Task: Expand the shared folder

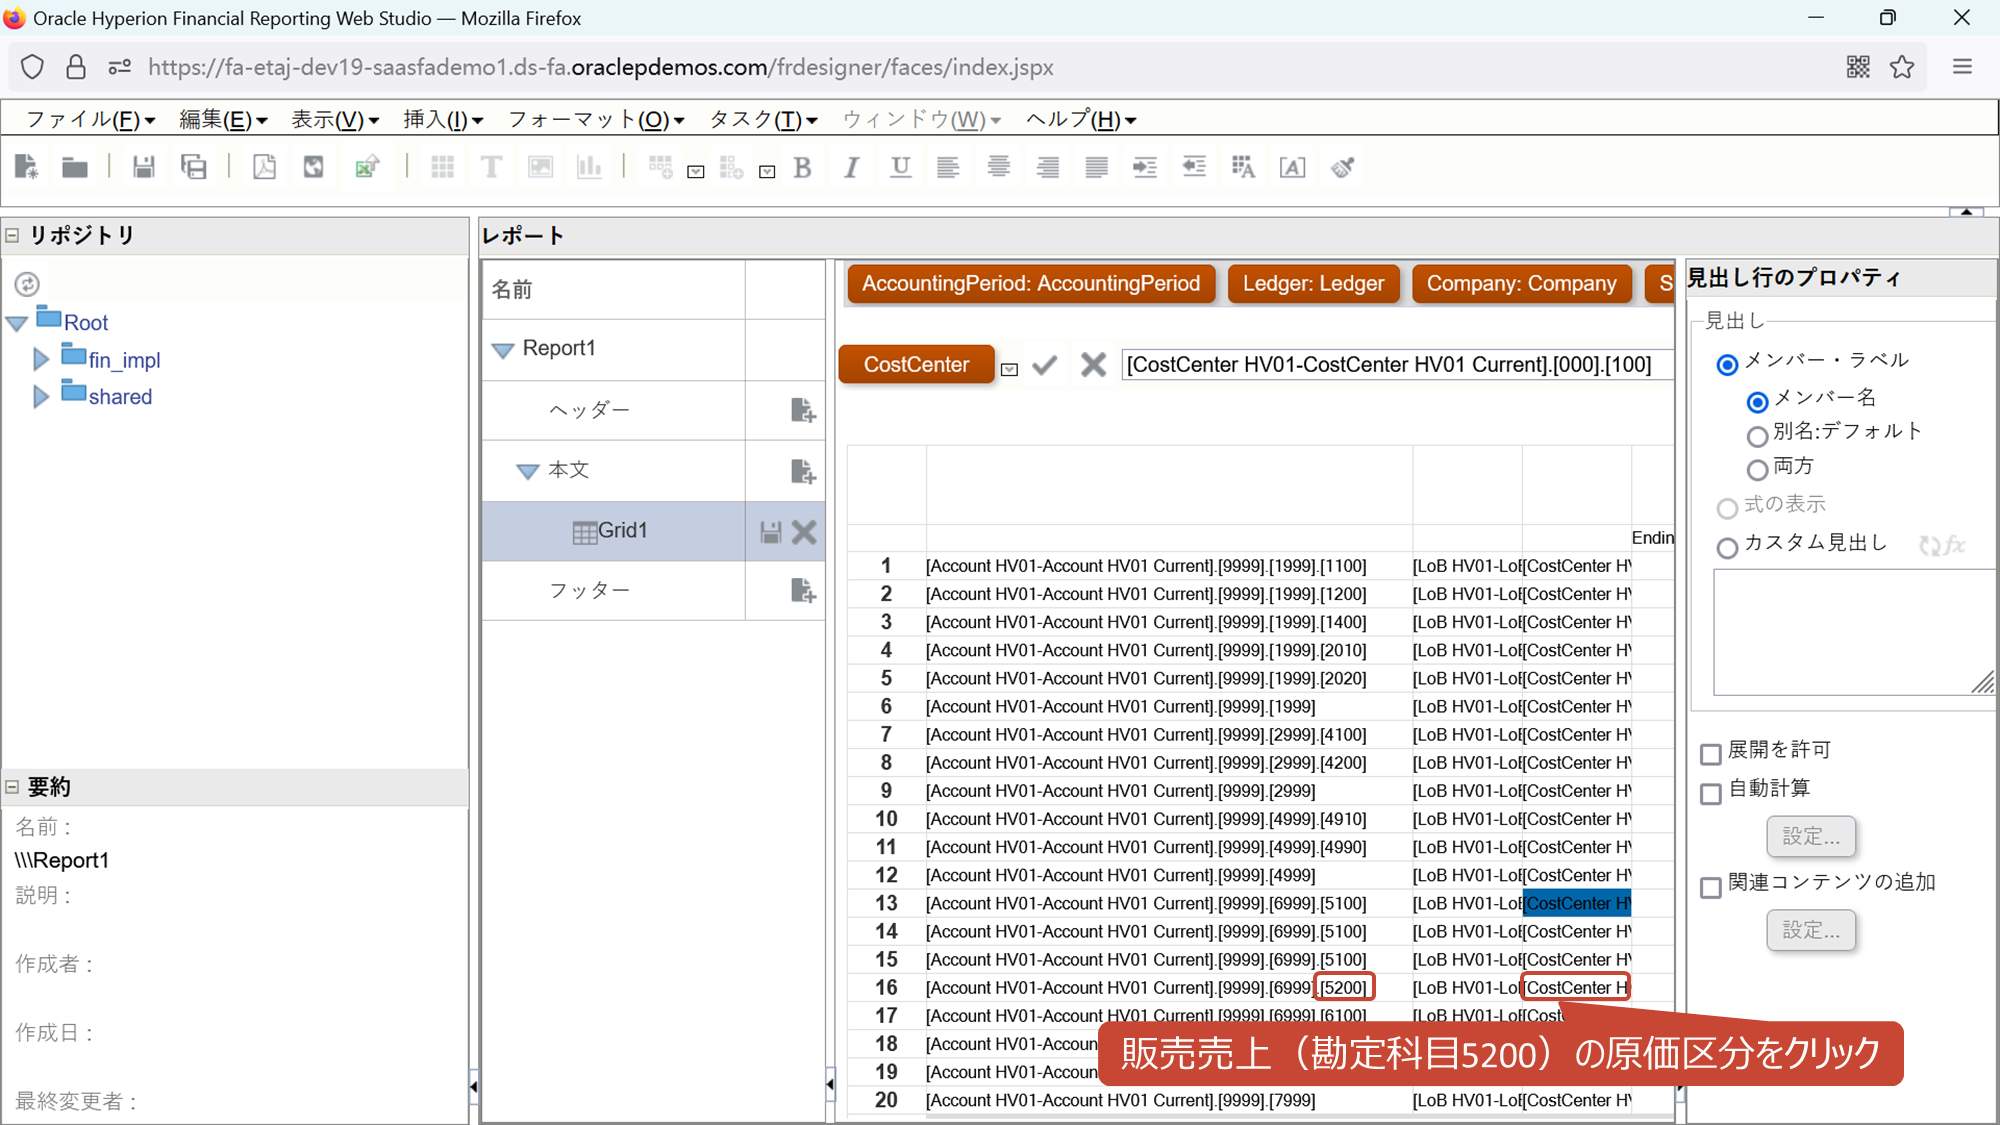Action: [x=41, y=397]
